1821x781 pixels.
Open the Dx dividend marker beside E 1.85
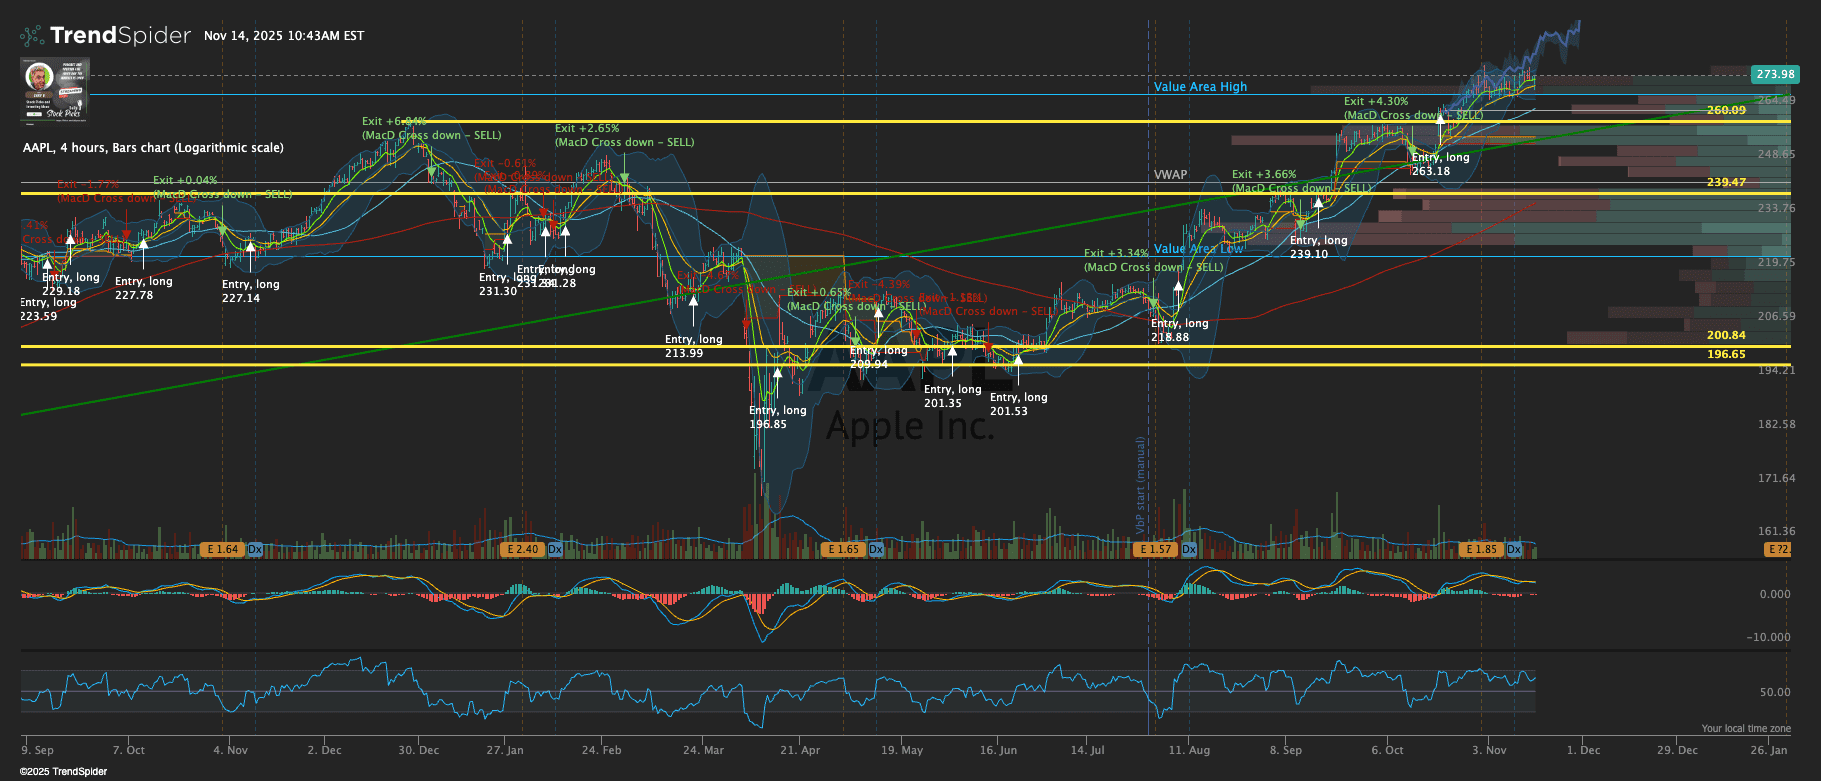tap(1514, 549)
